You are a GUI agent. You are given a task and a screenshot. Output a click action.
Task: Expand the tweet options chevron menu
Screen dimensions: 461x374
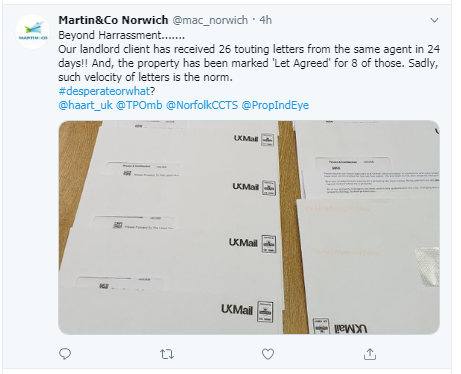click(434, 20)
